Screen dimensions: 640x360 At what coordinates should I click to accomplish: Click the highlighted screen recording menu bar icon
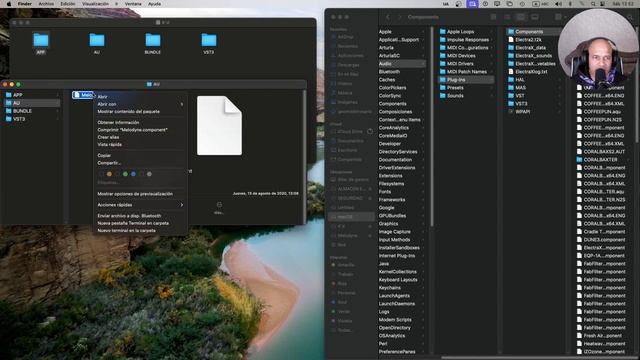tap(472, 4)
